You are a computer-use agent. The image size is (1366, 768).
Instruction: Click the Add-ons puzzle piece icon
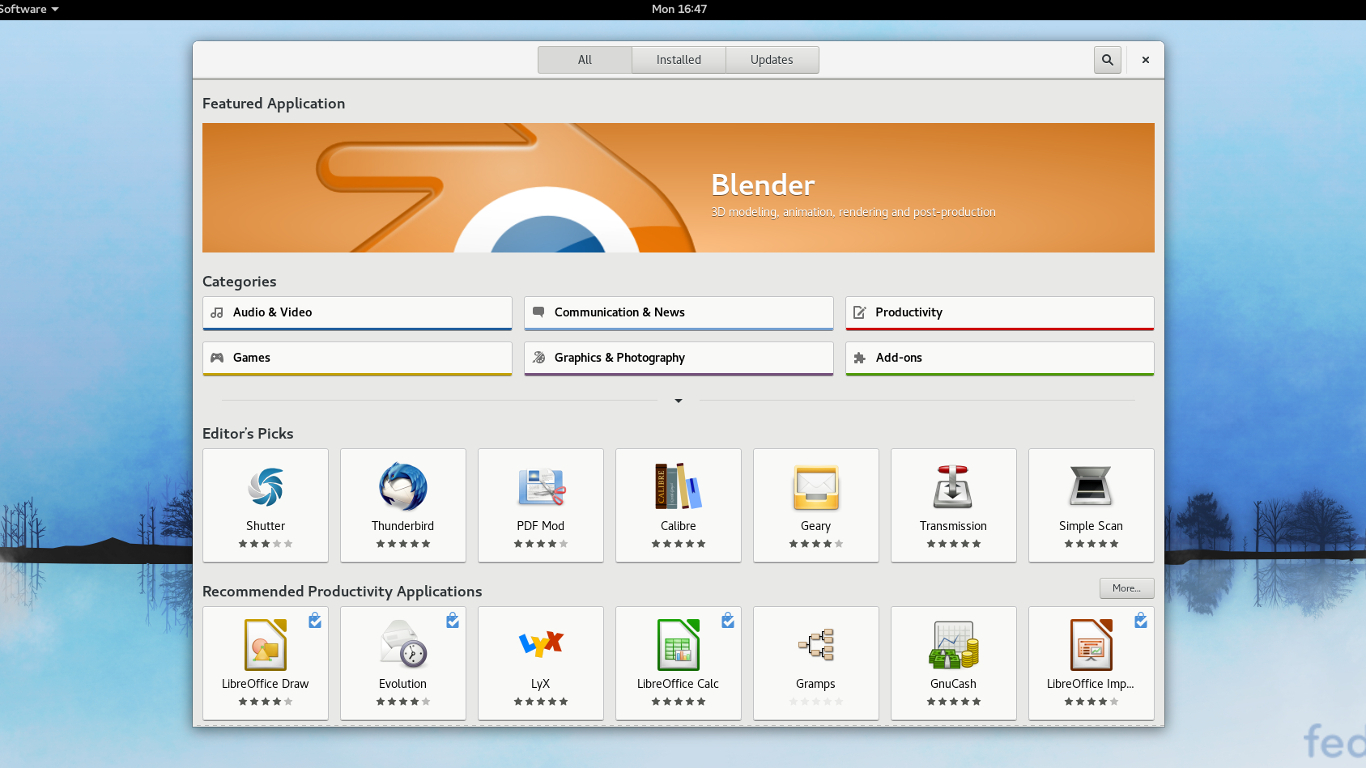click(x=860, y=357)
